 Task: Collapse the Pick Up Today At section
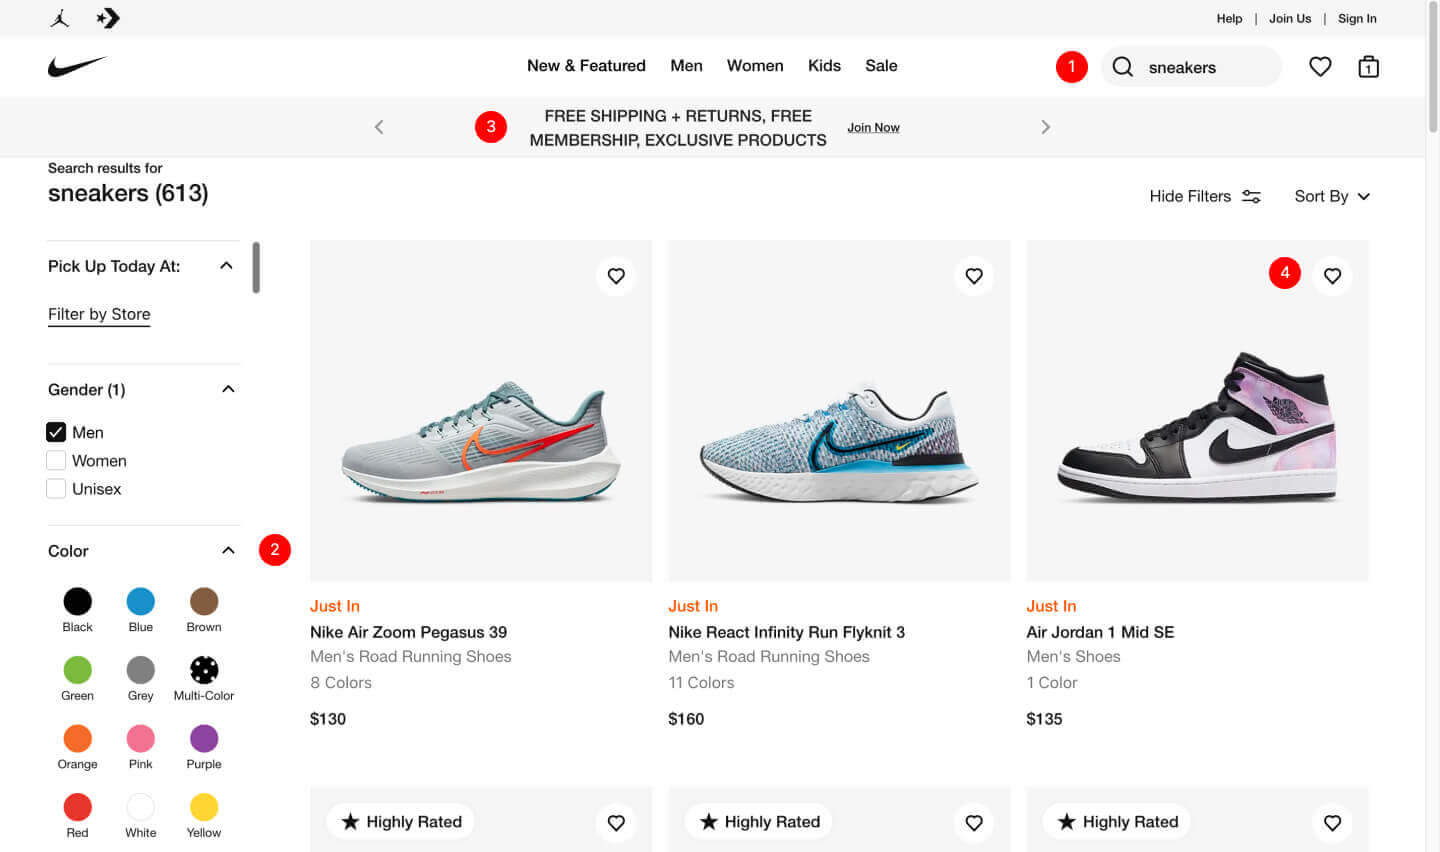coord(226,266)
